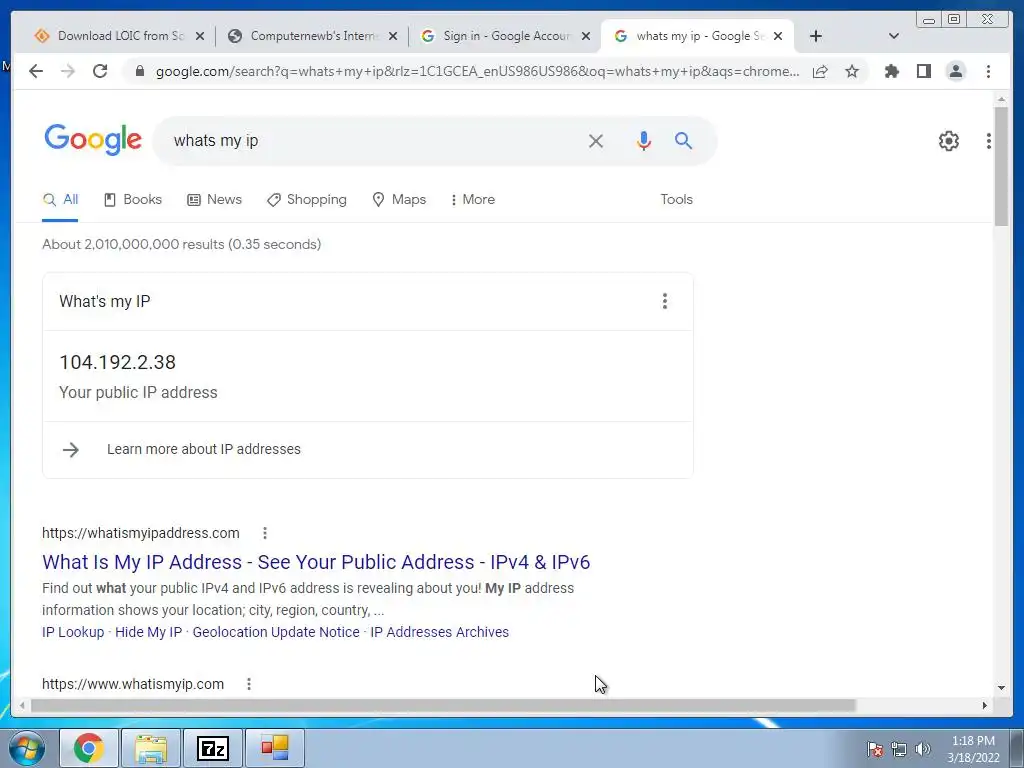Open the red-yellow squares taskbar app
Screen dimensions: 1024x768
275,748
